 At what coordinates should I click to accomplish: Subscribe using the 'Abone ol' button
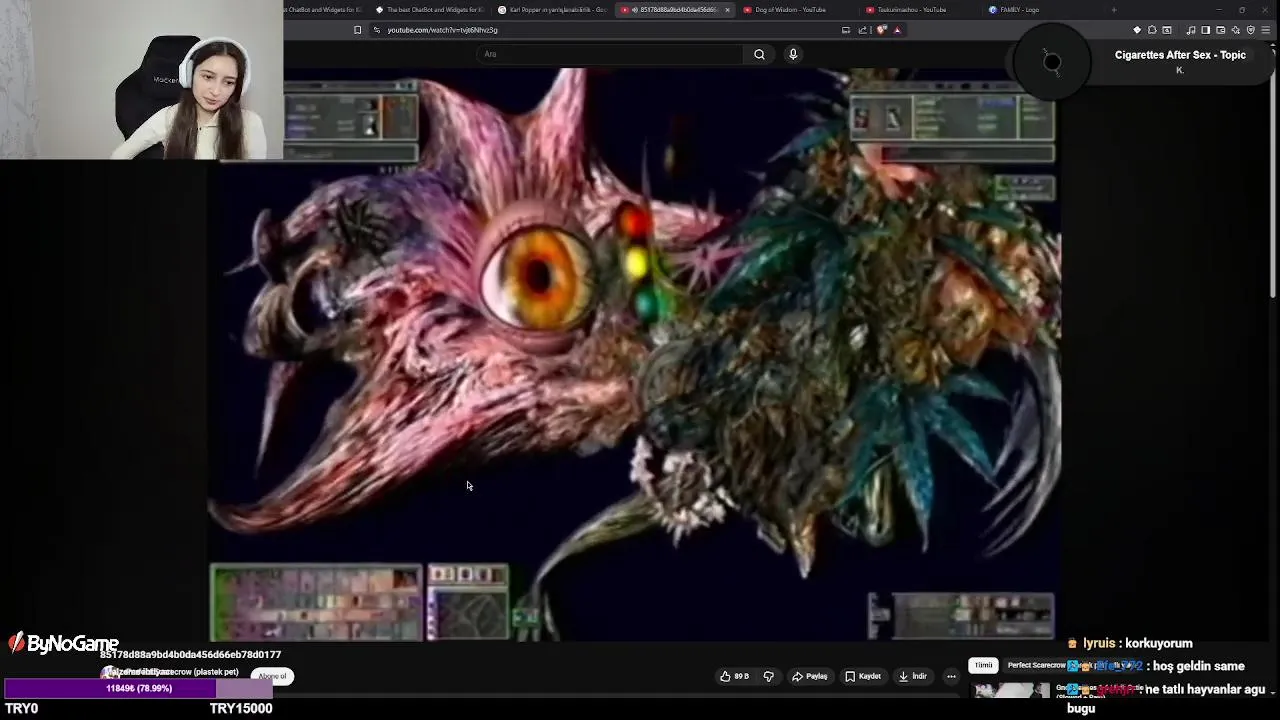click(272, 676)
